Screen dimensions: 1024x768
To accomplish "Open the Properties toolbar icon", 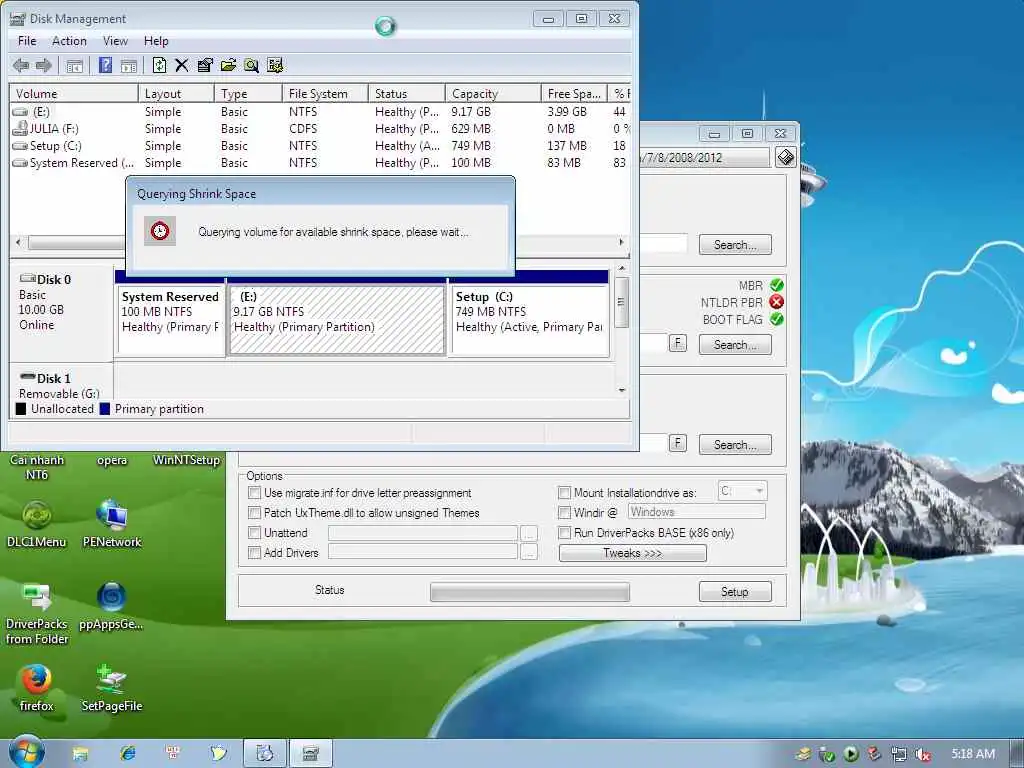I will click(205, 65).
